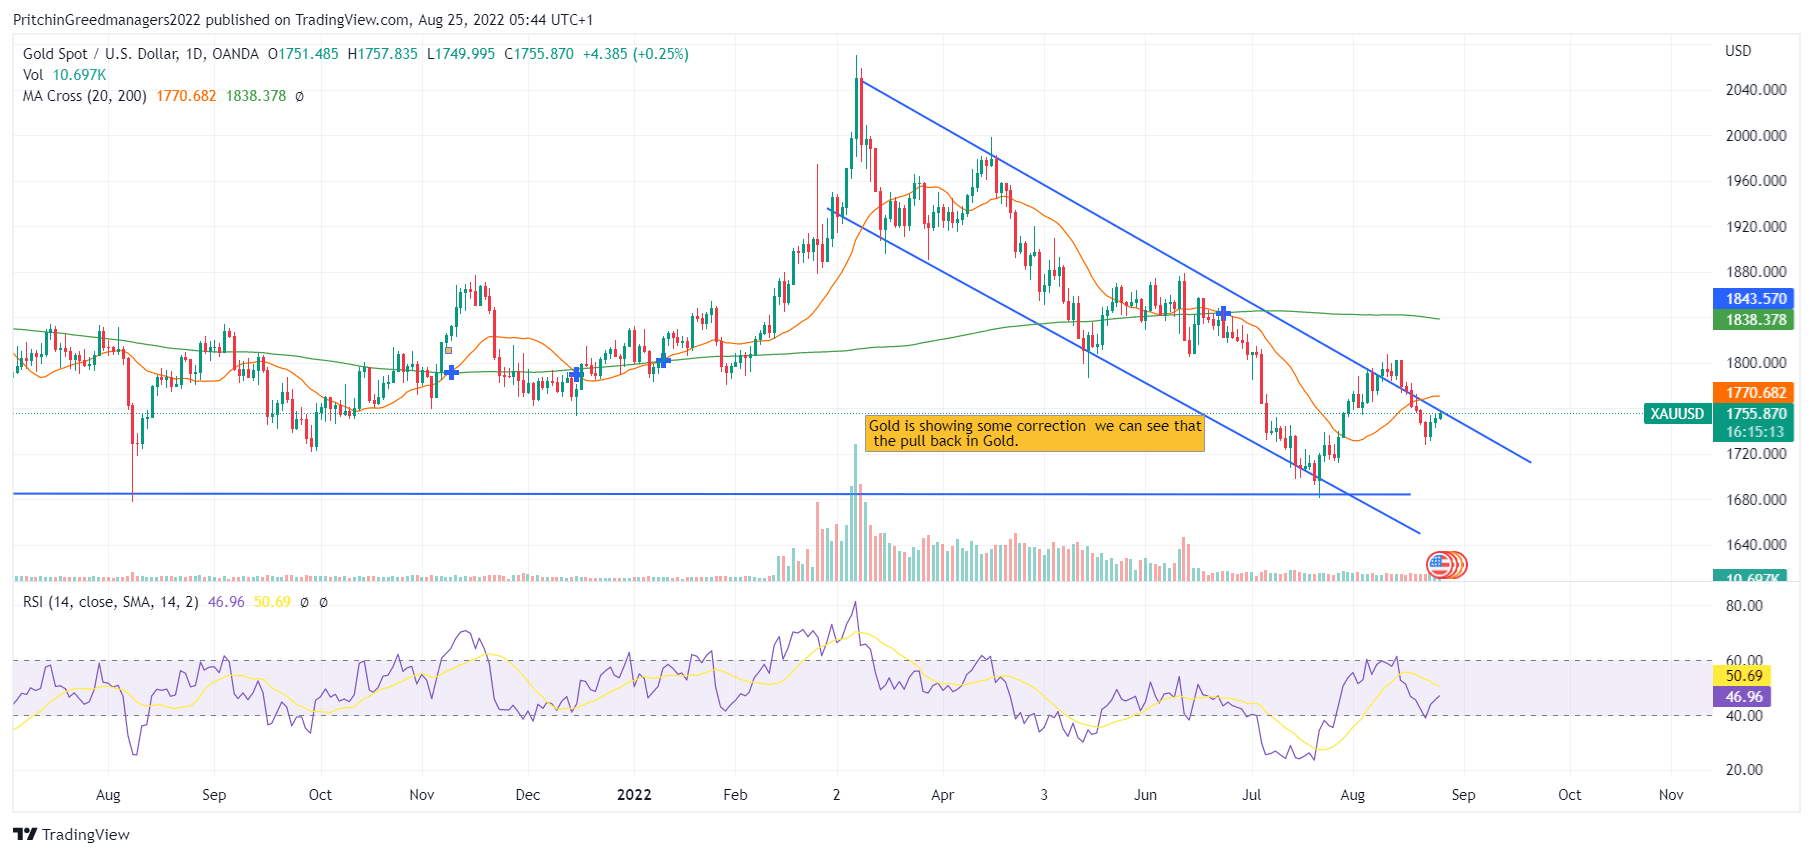
Task: Click the US flag economic event icon
Action: pos(1440,565)
